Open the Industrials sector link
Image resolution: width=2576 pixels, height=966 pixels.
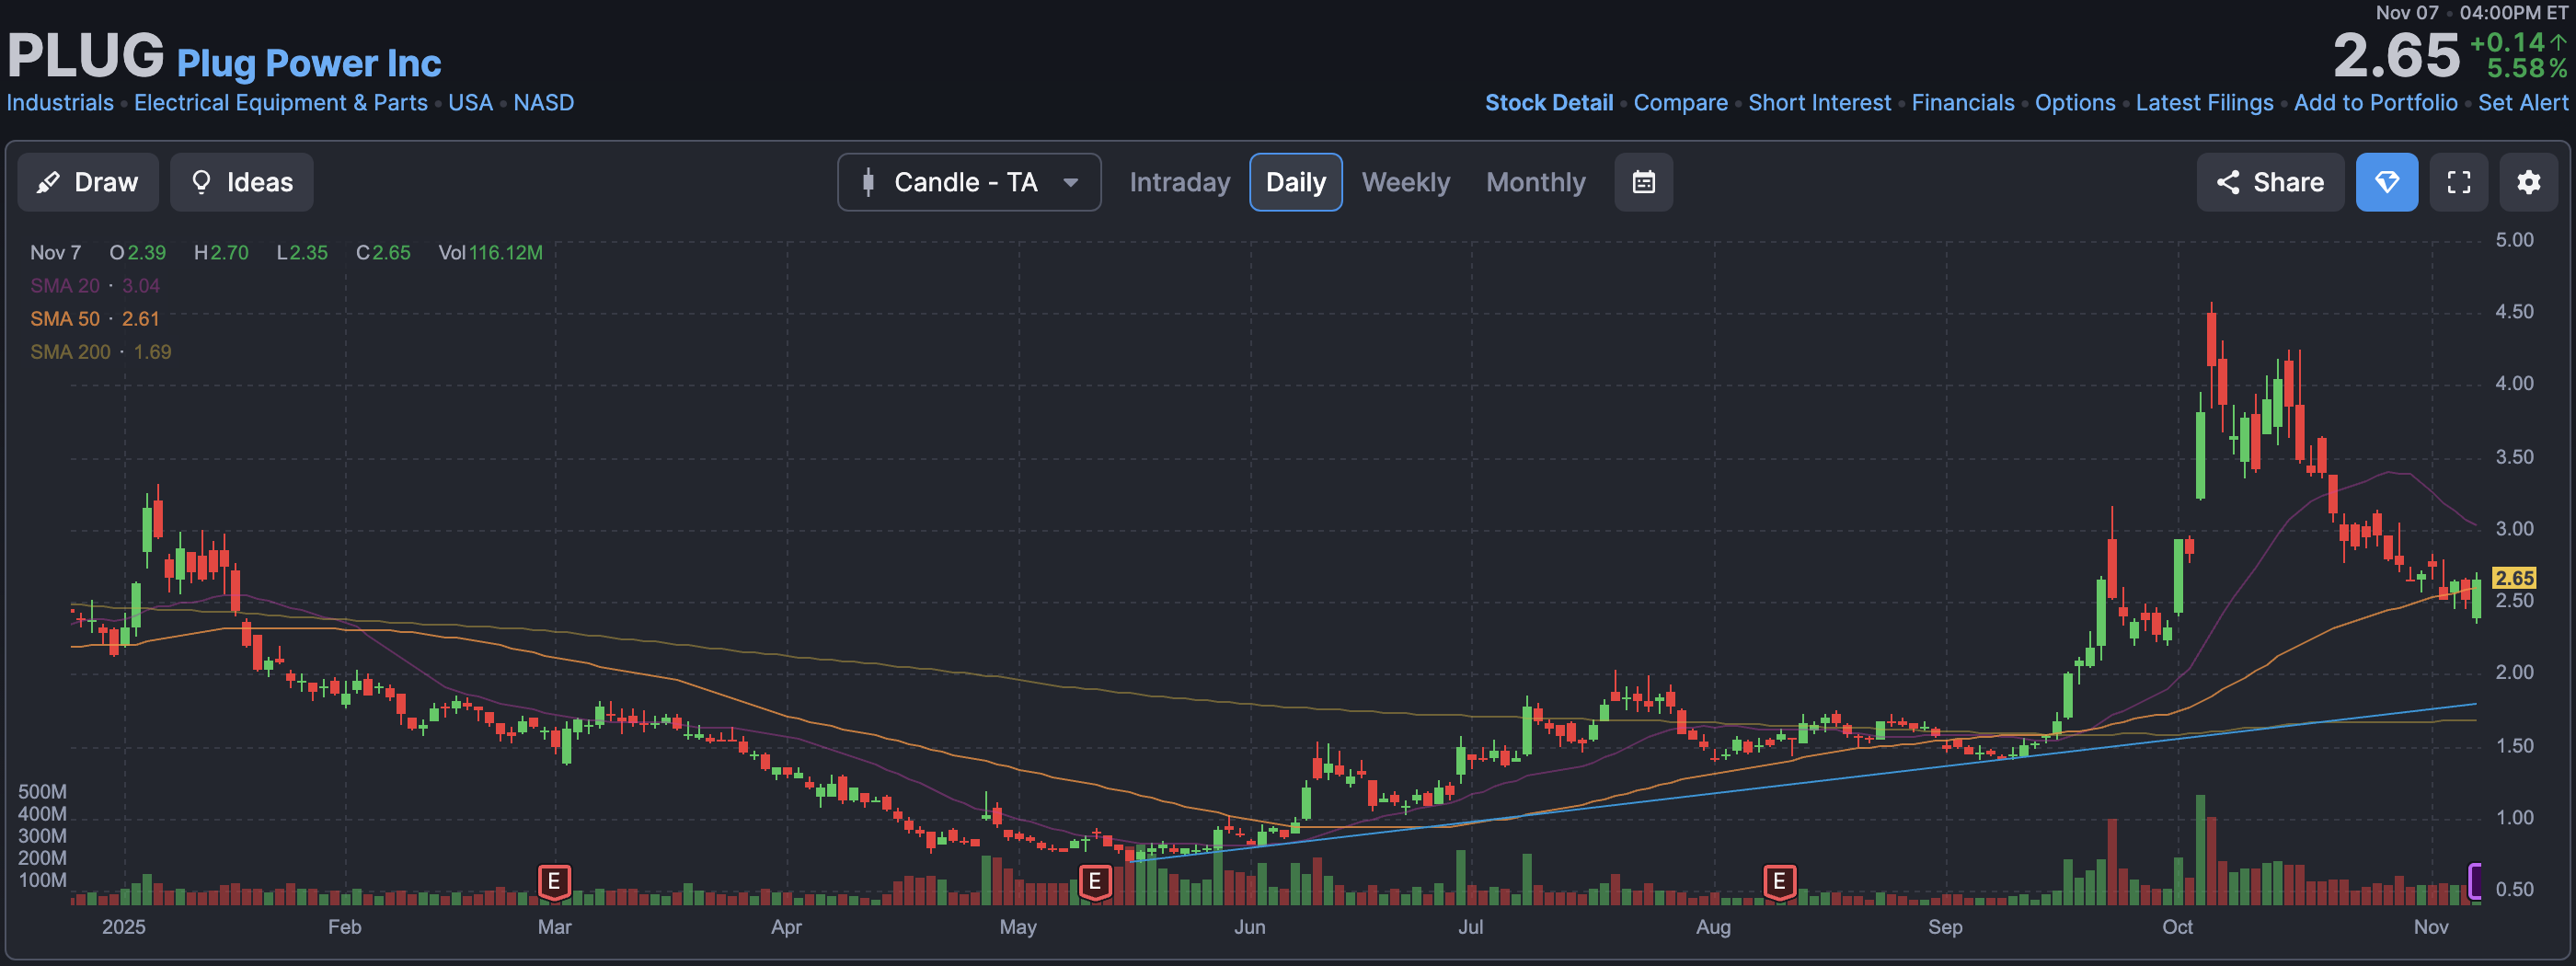coord(60,103)
